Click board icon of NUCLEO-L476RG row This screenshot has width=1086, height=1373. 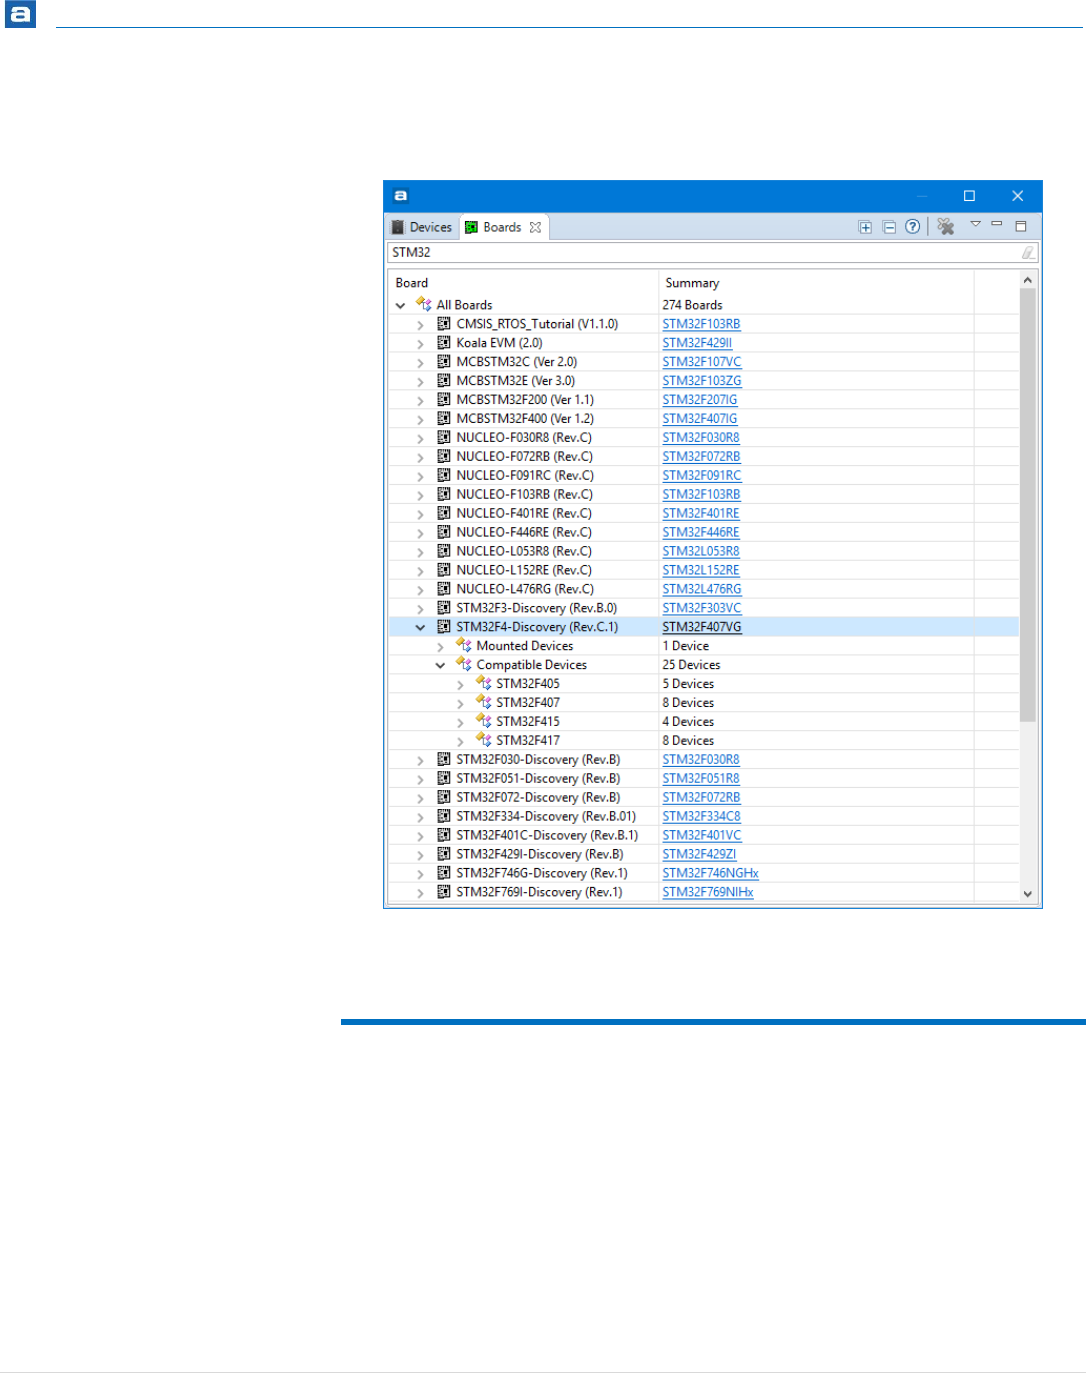(x=444, y=589)
